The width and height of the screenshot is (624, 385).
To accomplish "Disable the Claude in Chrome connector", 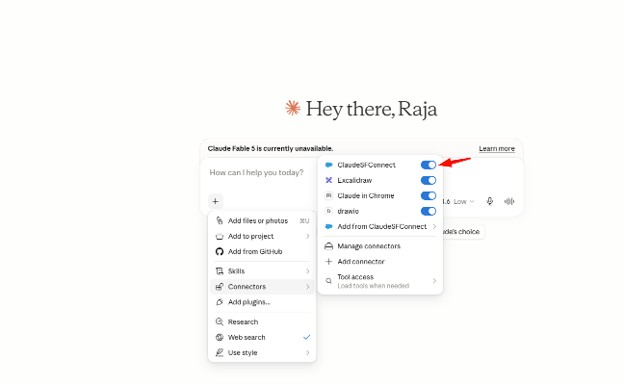I will (x=428, y=195).
